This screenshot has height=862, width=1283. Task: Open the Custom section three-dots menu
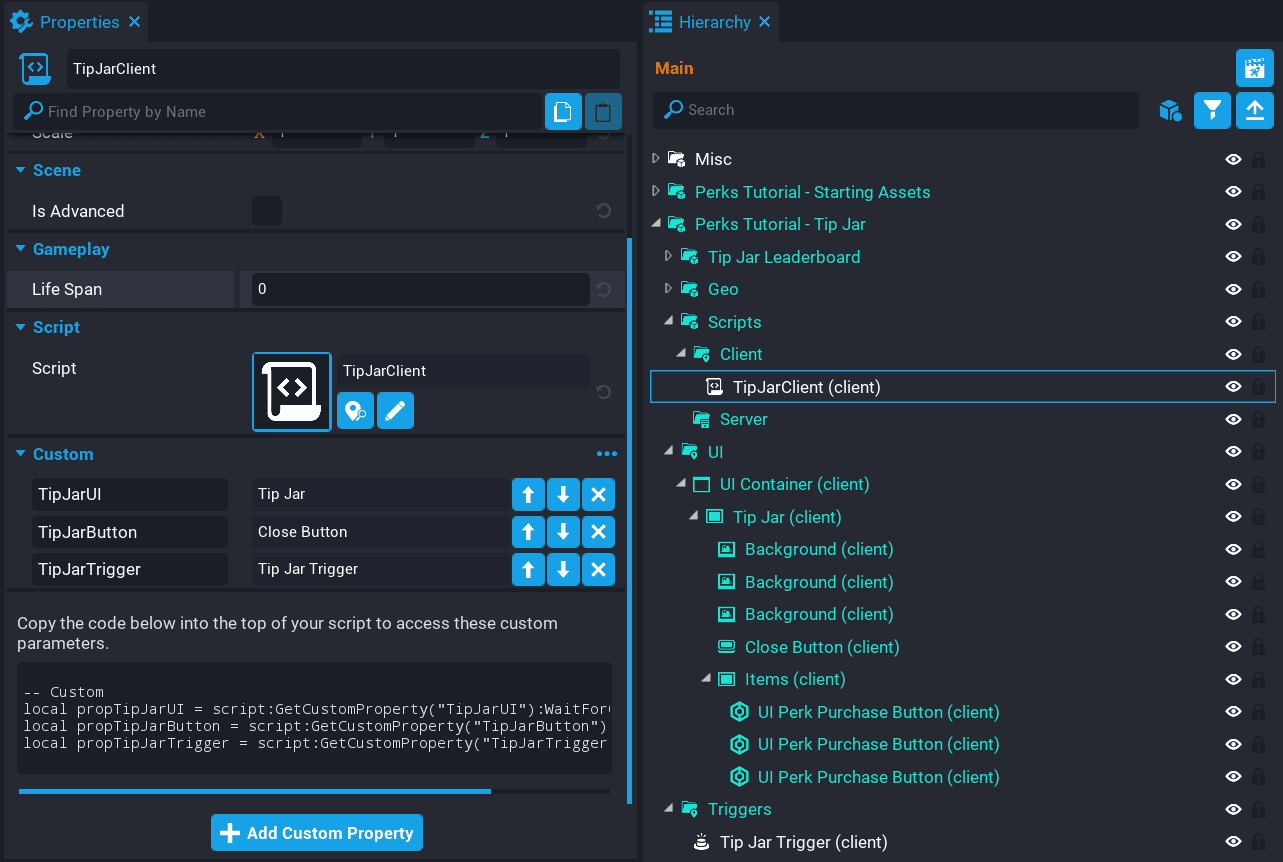[x=606, y=454]
